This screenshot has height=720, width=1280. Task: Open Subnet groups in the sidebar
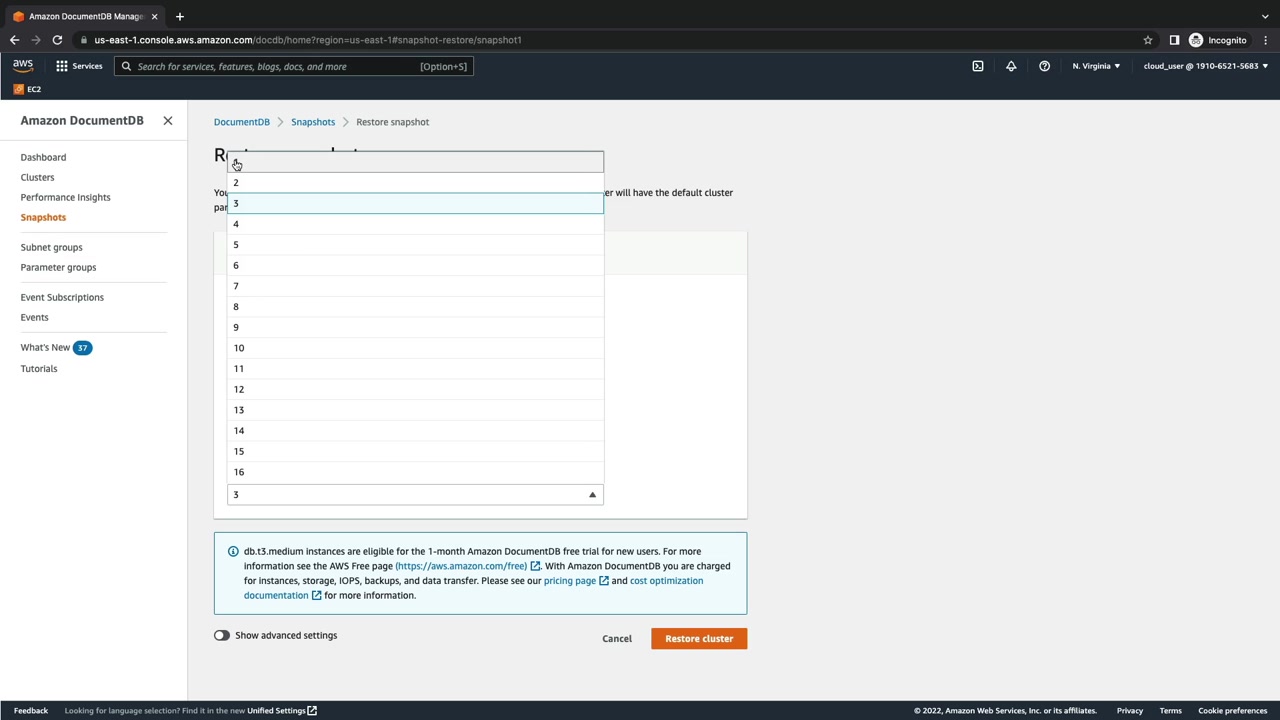(51, 247)
